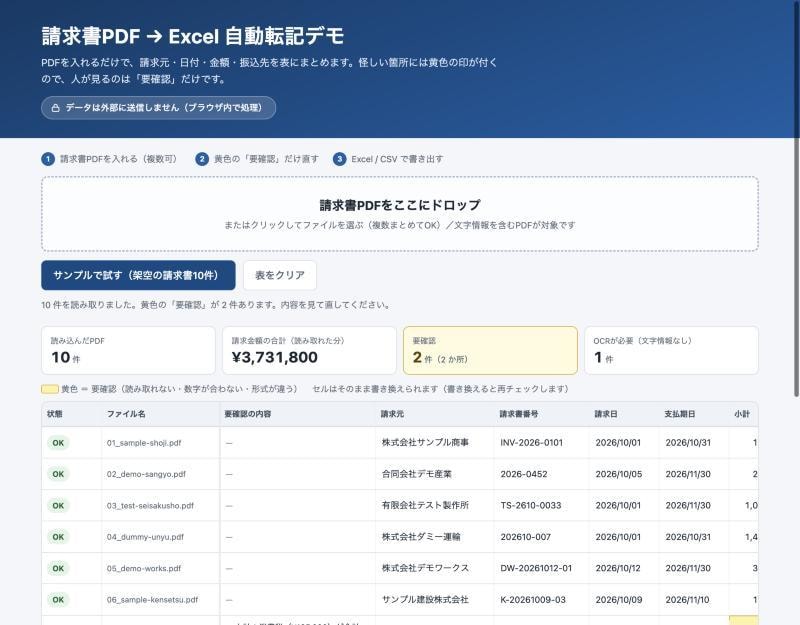Click the step 2 number badge
The image size is (800, 625).
(202, 159)
